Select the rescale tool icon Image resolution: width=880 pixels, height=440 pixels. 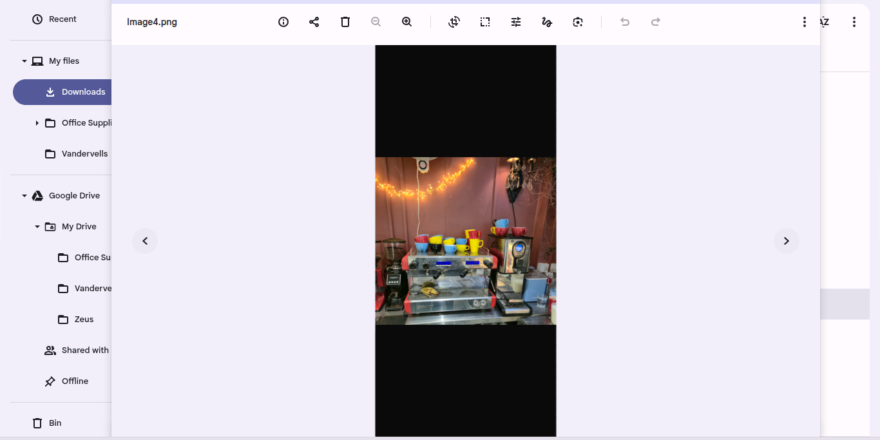click(x=485, y=22)
